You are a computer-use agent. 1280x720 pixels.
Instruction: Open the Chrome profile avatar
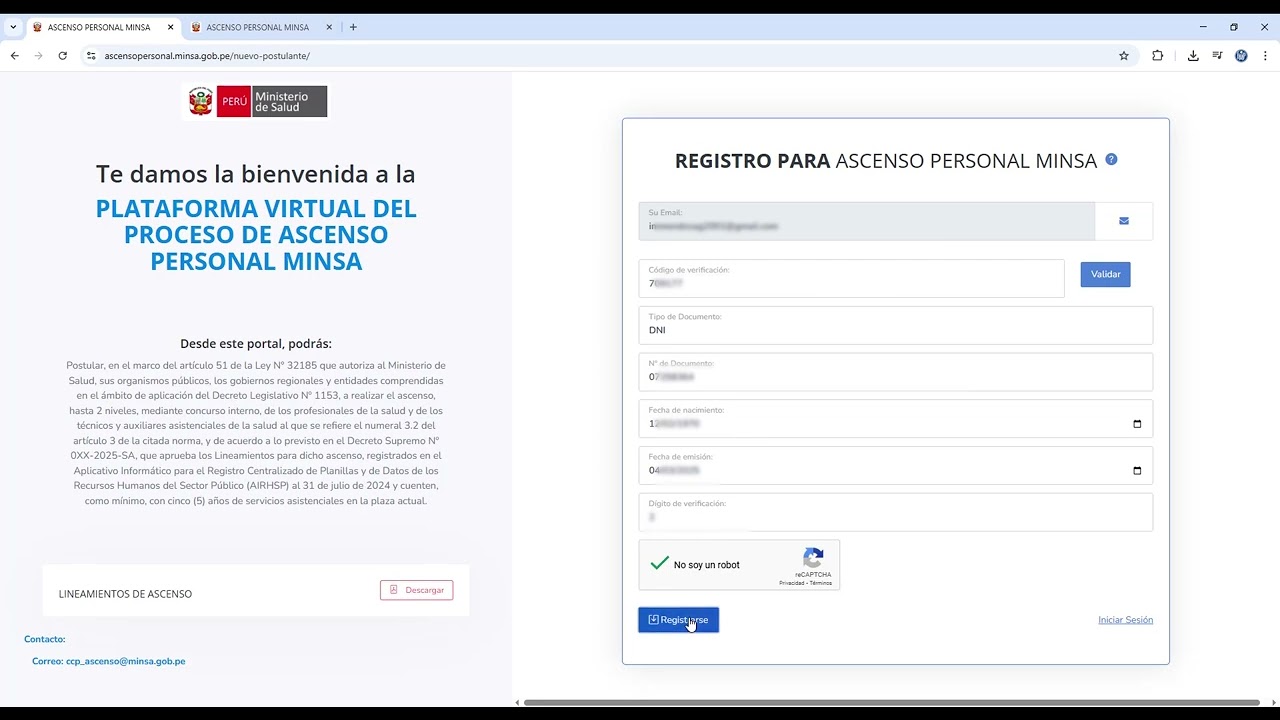(1241, 56)
